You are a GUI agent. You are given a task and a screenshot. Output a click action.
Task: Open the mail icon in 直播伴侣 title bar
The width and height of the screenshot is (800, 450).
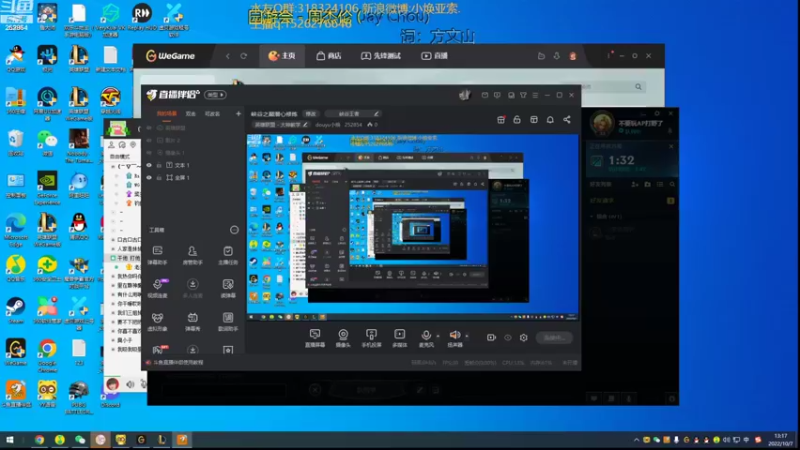click(485, 95)
